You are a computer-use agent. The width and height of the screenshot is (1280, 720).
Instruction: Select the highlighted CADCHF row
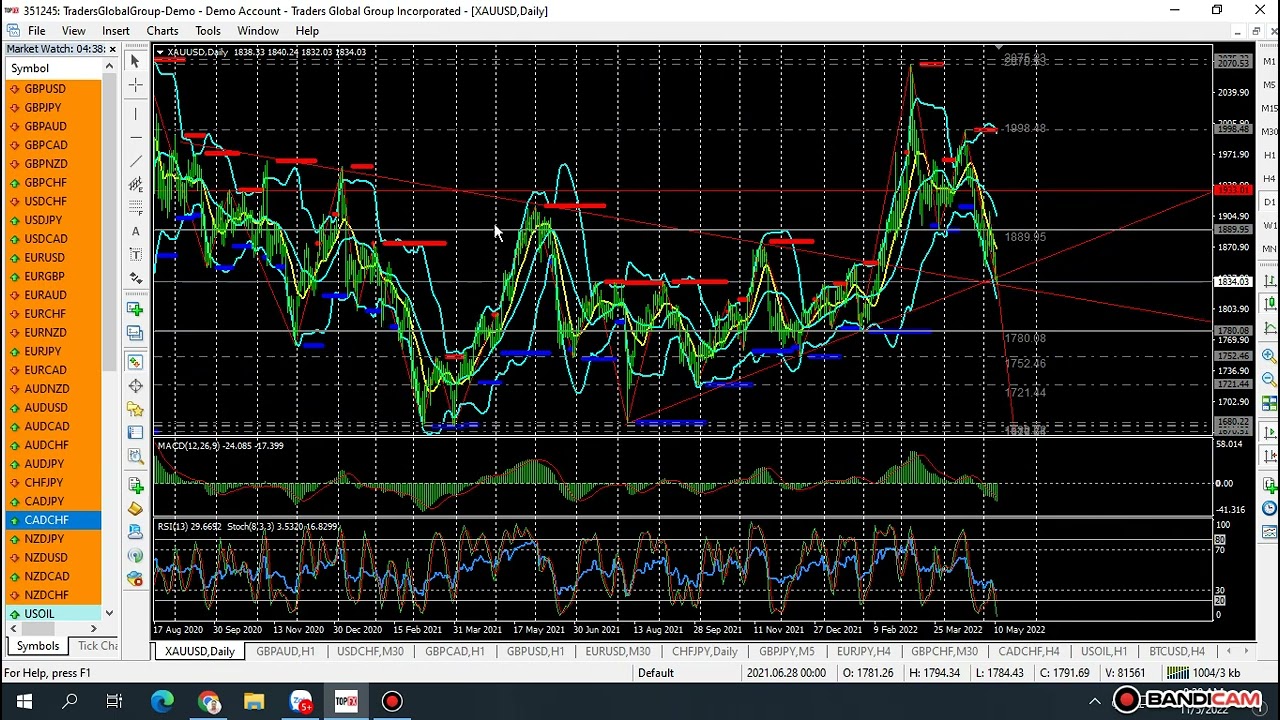point(53,520)
